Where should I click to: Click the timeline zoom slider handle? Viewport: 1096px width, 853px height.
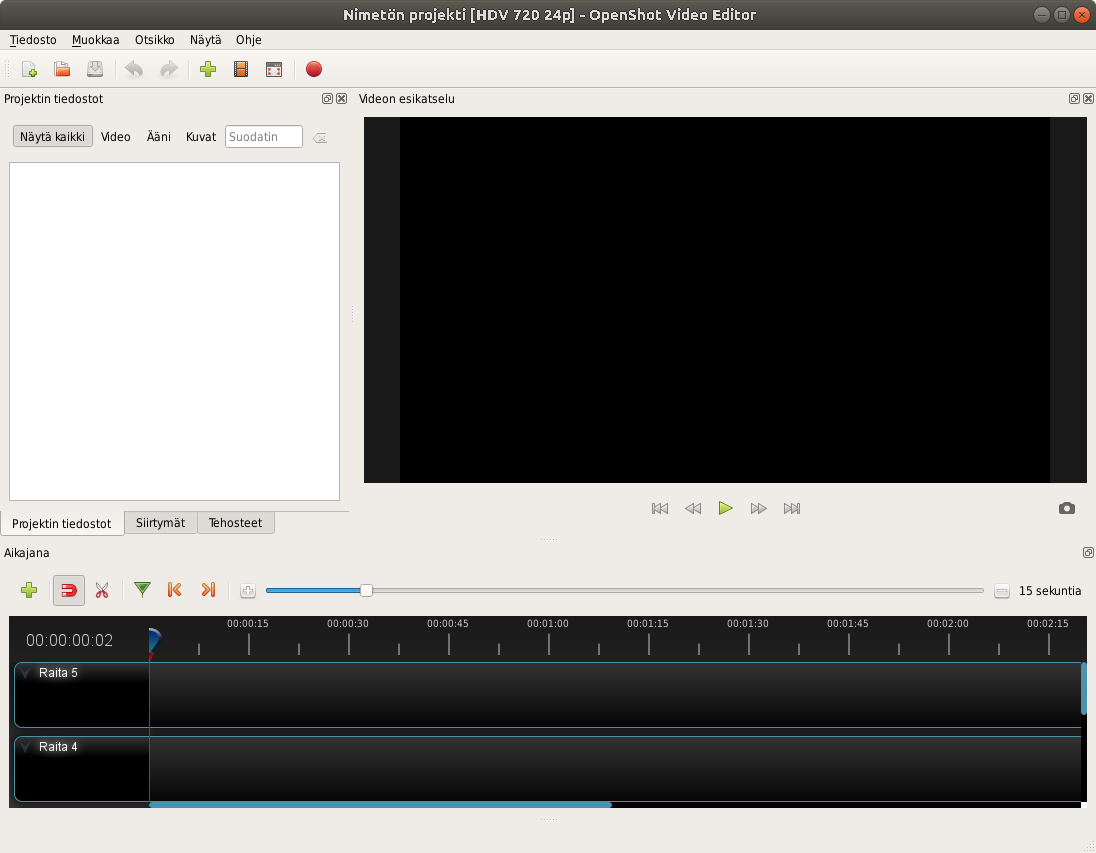[366, 591]
